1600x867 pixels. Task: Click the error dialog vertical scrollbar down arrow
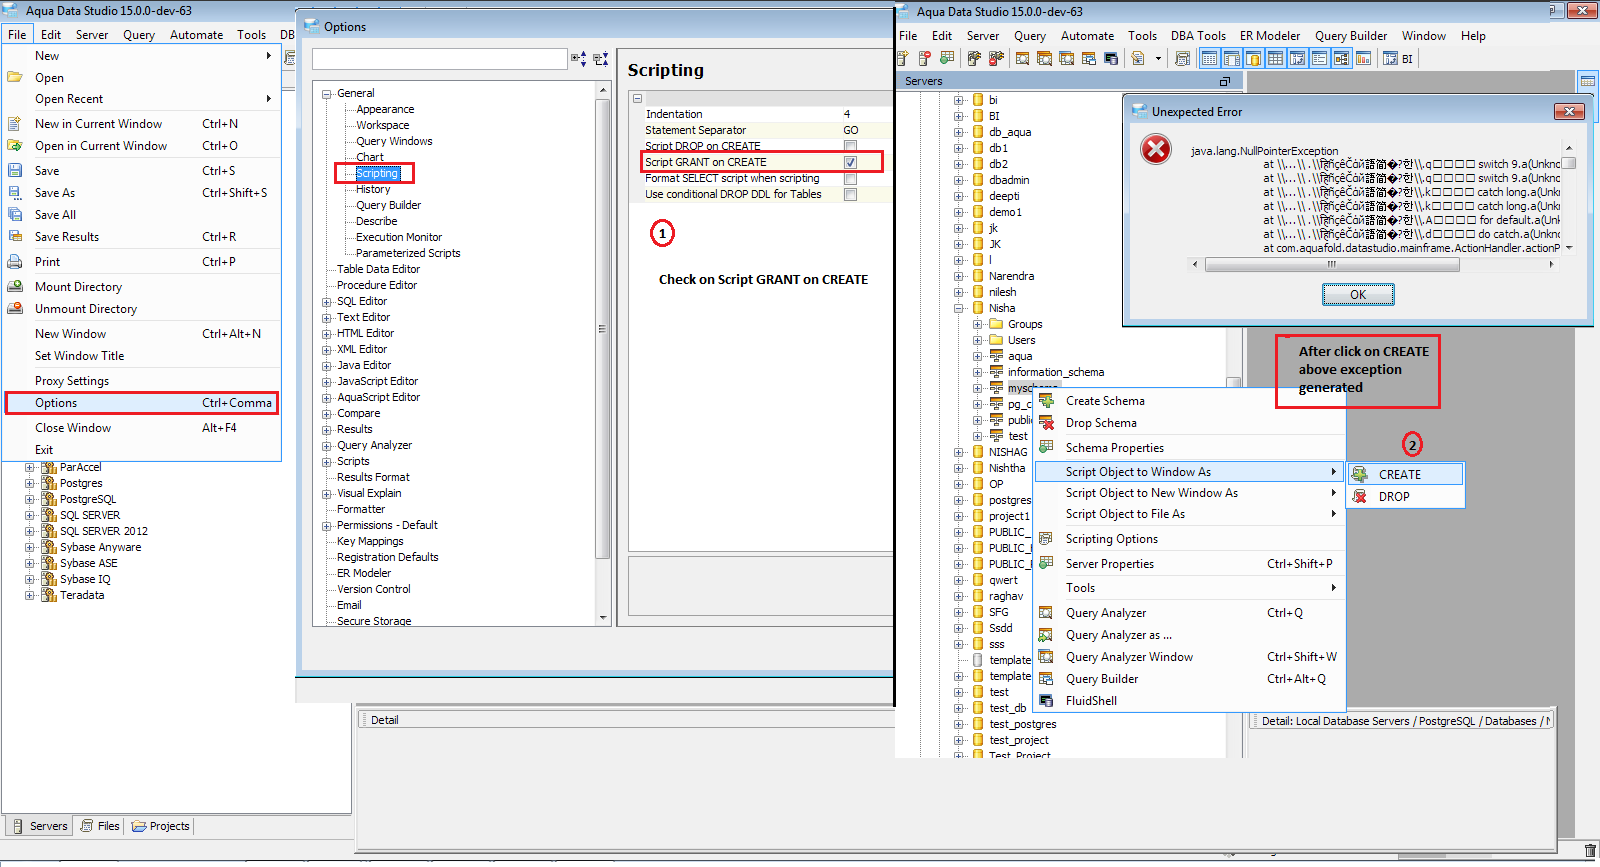pyautogui.click(x=1569, y=248)
